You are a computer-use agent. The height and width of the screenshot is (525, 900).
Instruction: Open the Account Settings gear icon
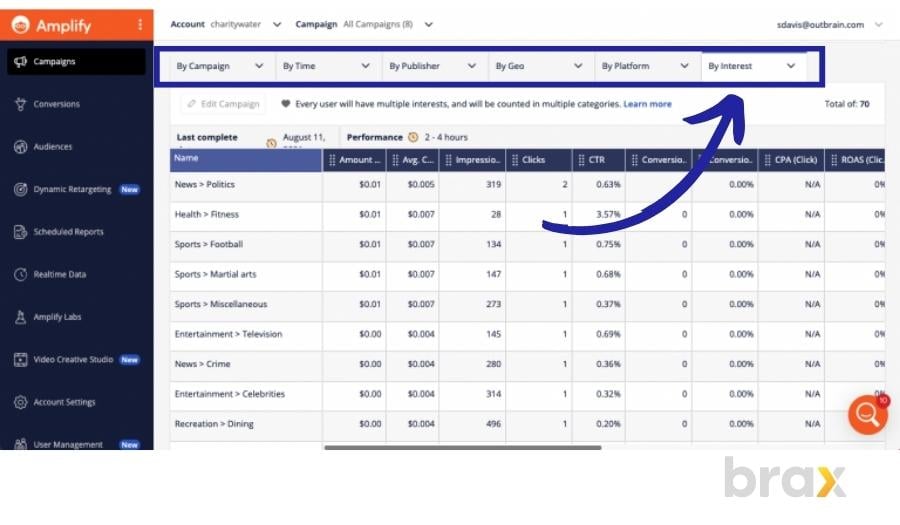point(20,402)
